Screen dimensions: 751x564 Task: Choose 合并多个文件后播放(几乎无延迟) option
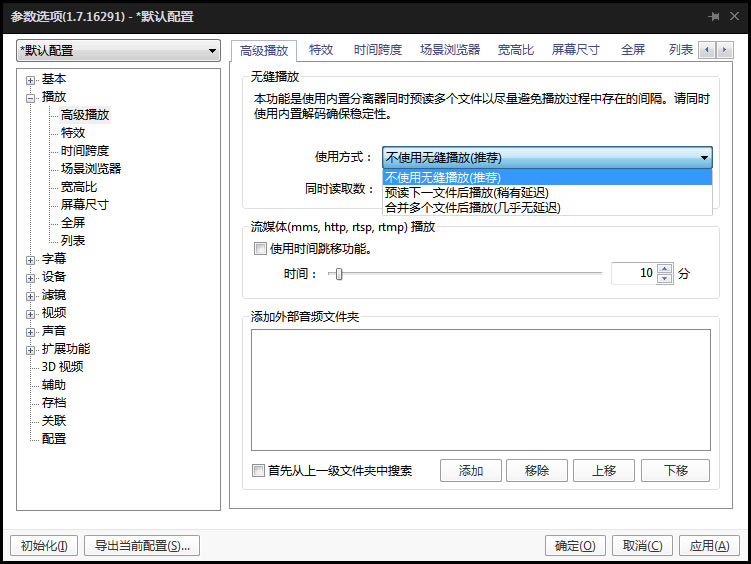(x=472, y=208)
